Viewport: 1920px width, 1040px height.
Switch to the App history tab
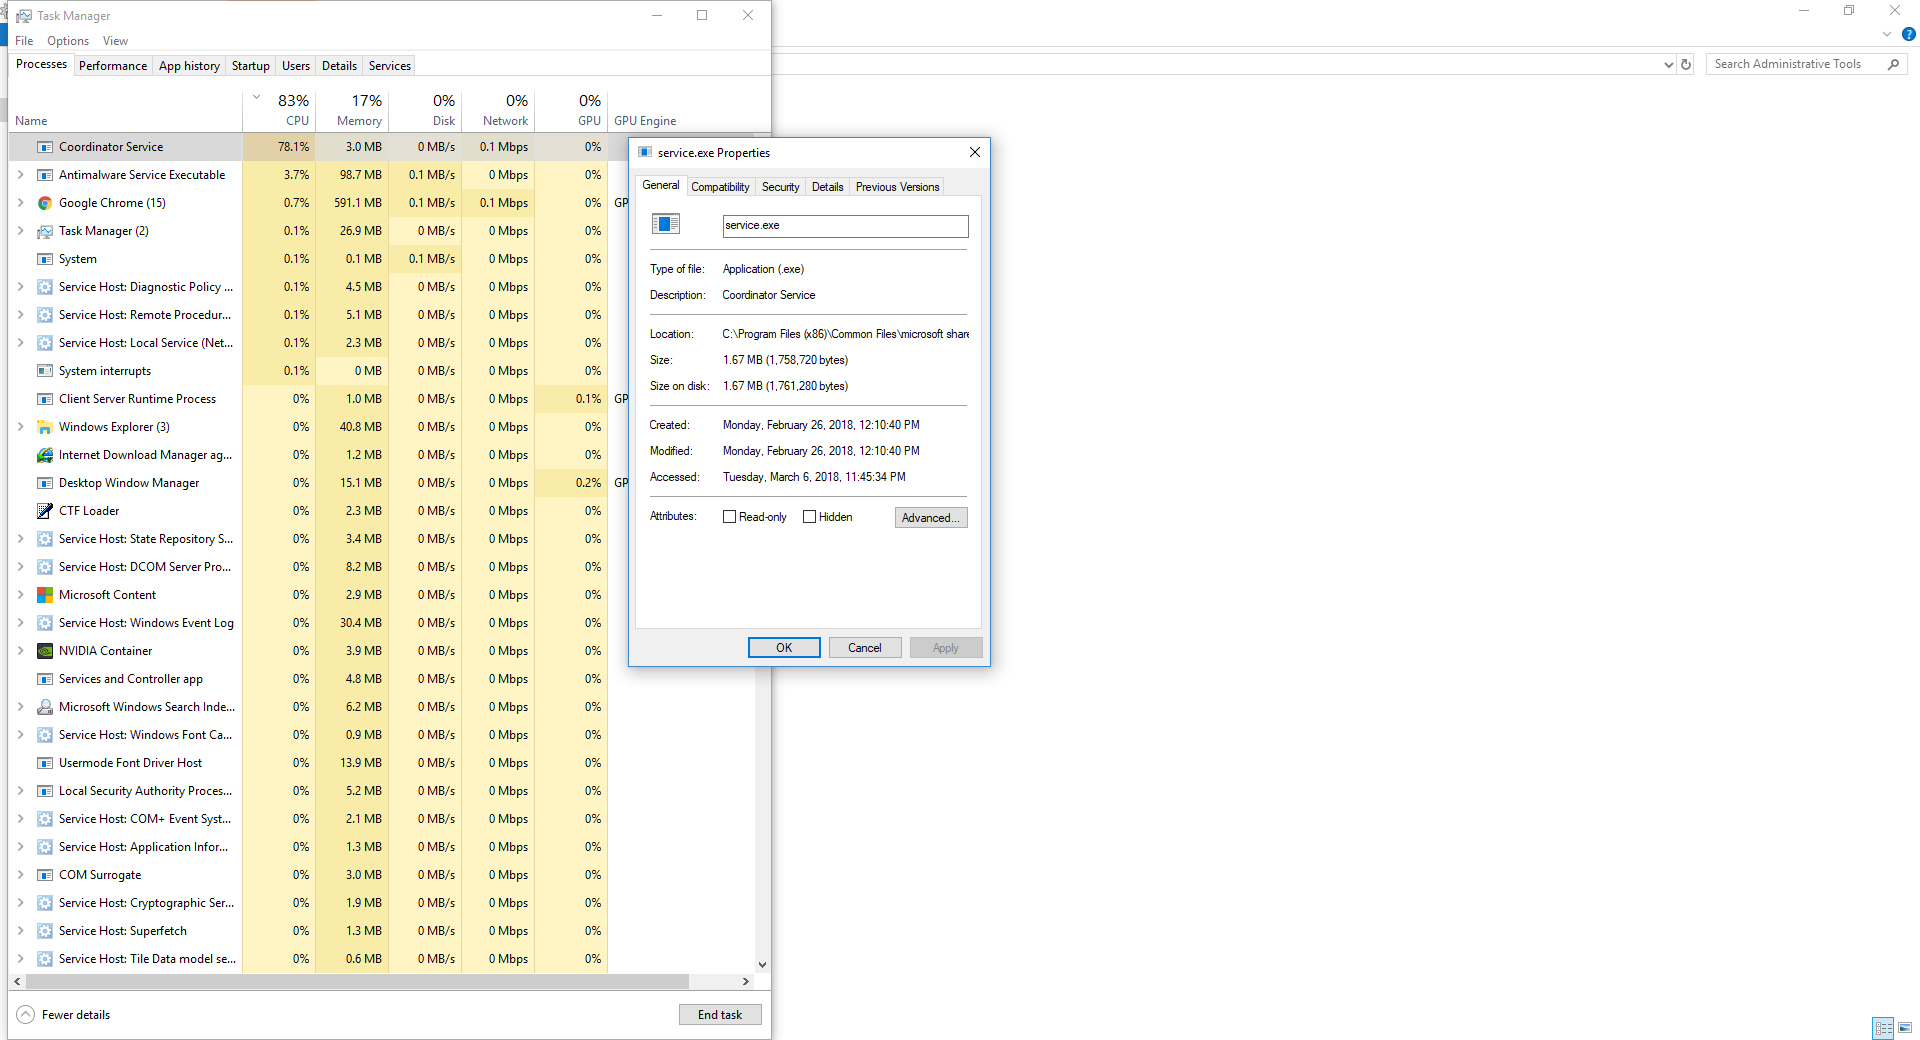pos(189,66)
